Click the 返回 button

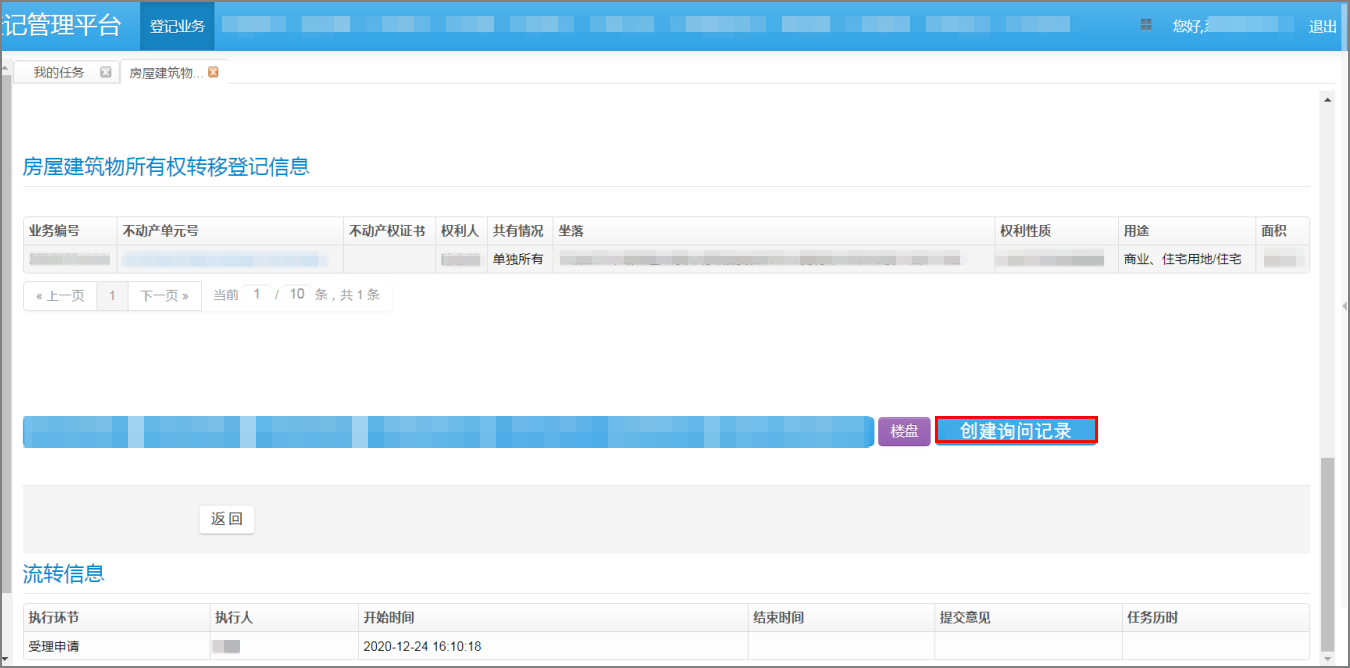(226, 519)
